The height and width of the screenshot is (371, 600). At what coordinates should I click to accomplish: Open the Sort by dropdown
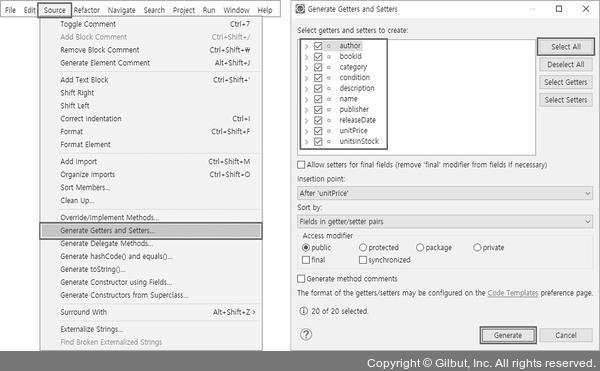click(445, 221)
